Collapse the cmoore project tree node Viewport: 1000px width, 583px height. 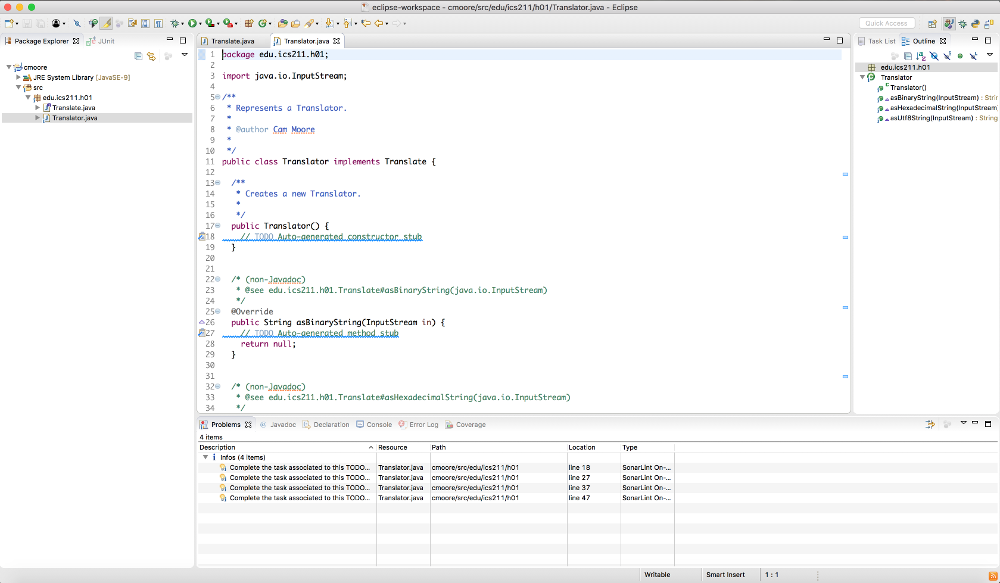[x=8, y=67]
